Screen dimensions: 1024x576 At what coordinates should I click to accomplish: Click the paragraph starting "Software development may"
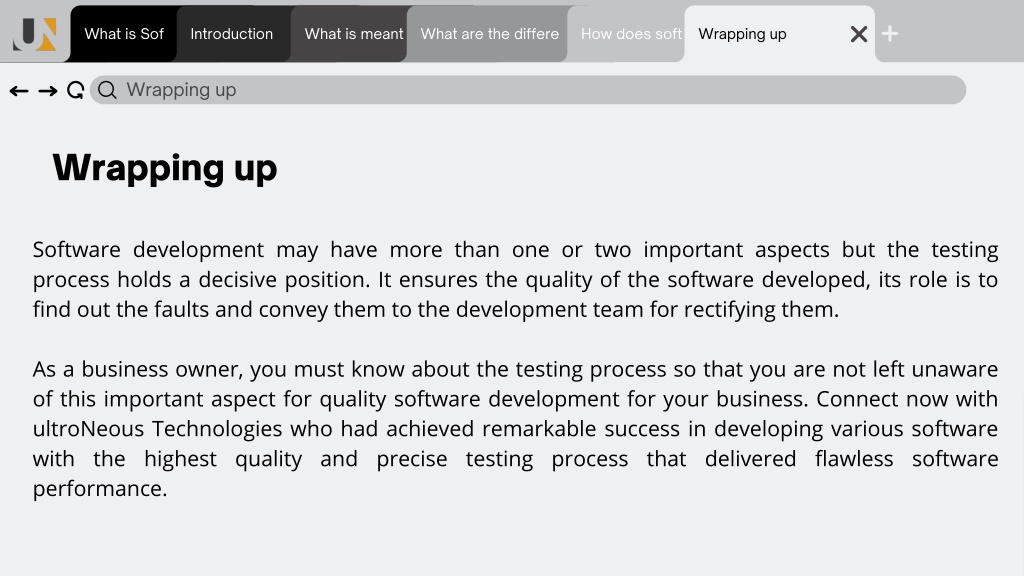click(x=515, y=280)
